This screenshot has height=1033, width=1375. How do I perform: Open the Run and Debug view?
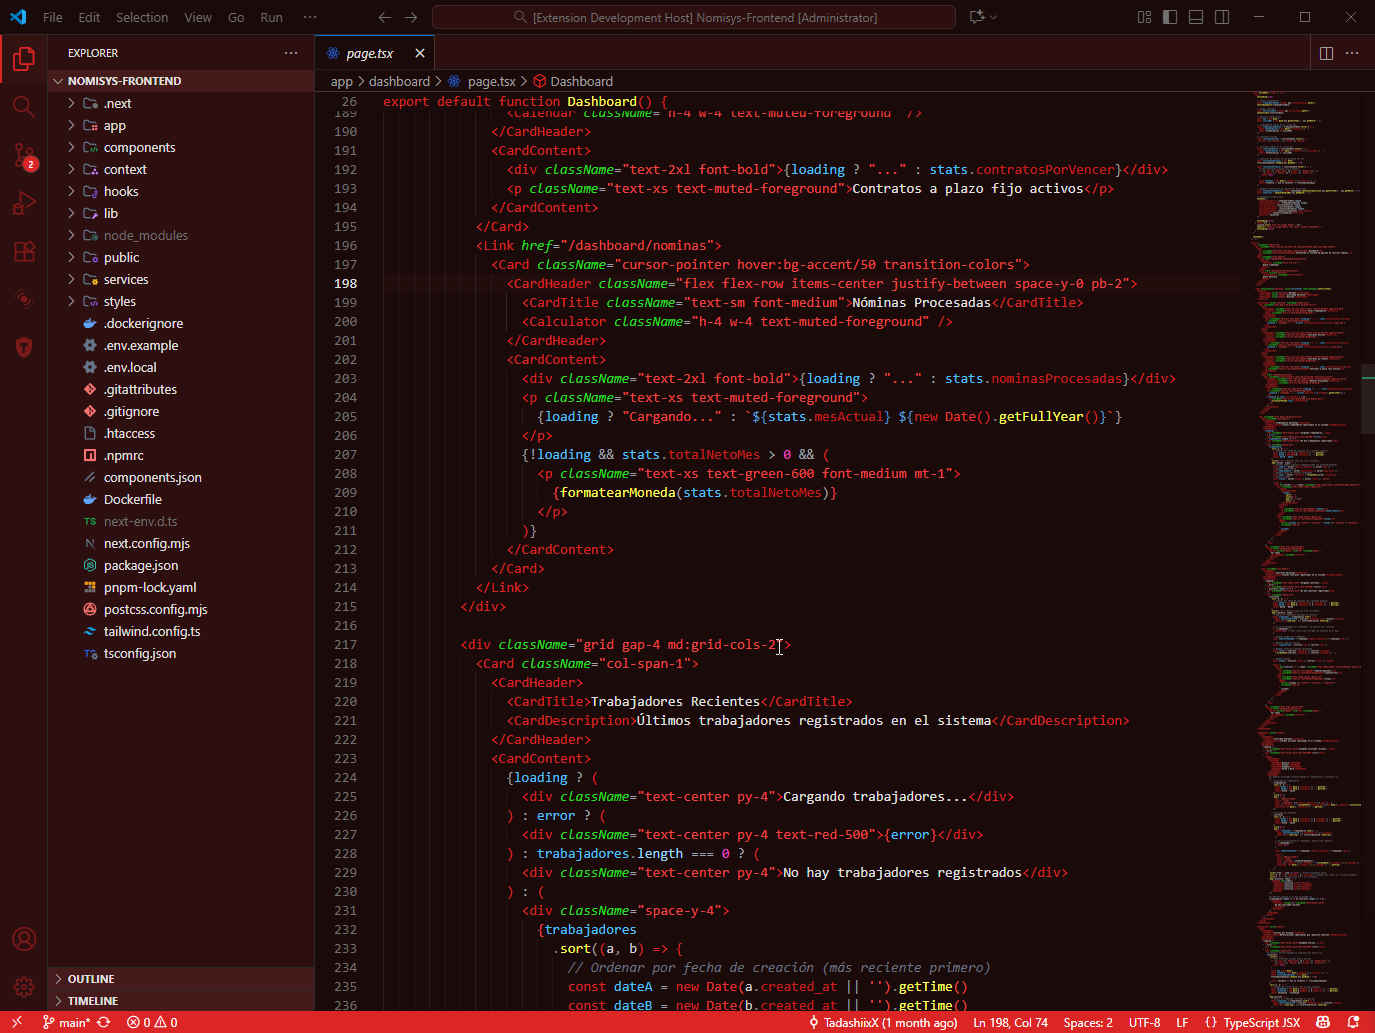tap(24, 203)
